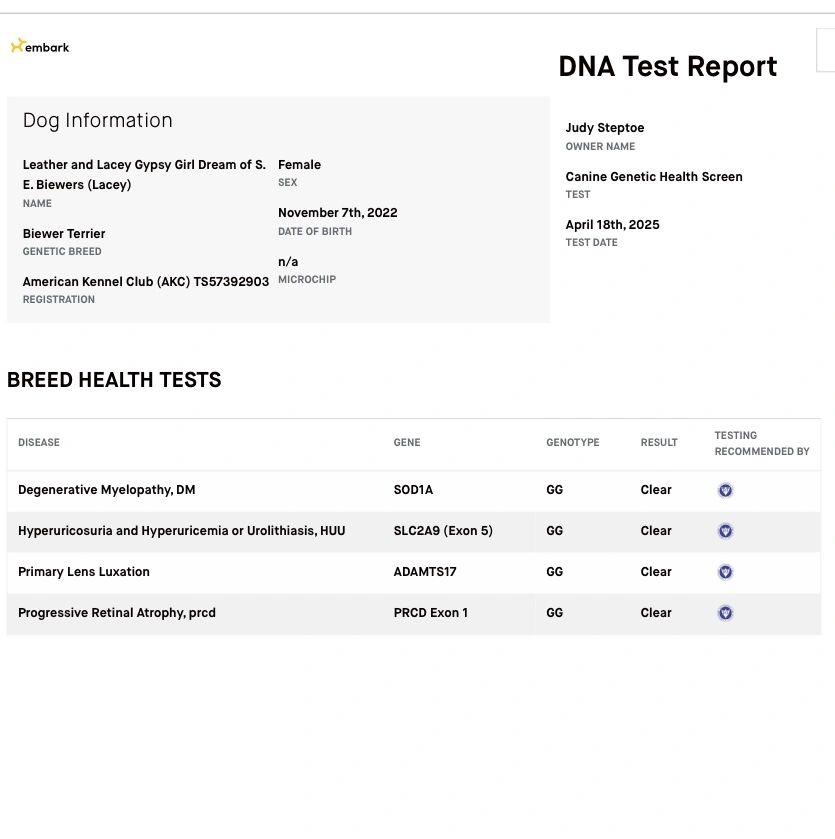Click the partially visible button at top right

826,50
